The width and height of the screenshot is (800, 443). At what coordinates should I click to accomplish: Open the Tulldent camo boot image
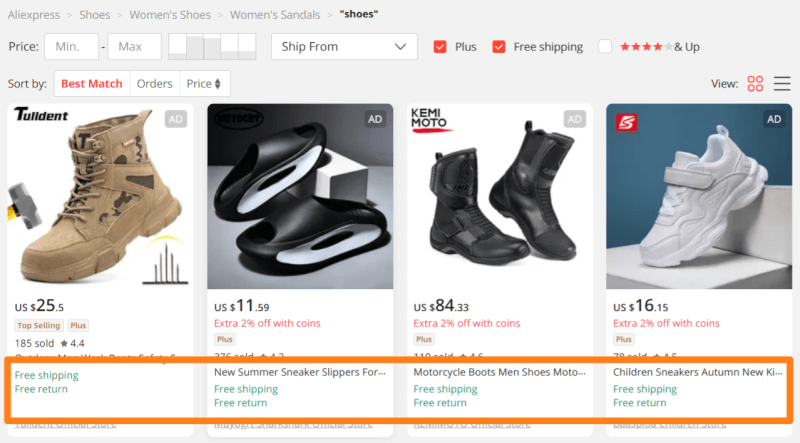(101, 196)
